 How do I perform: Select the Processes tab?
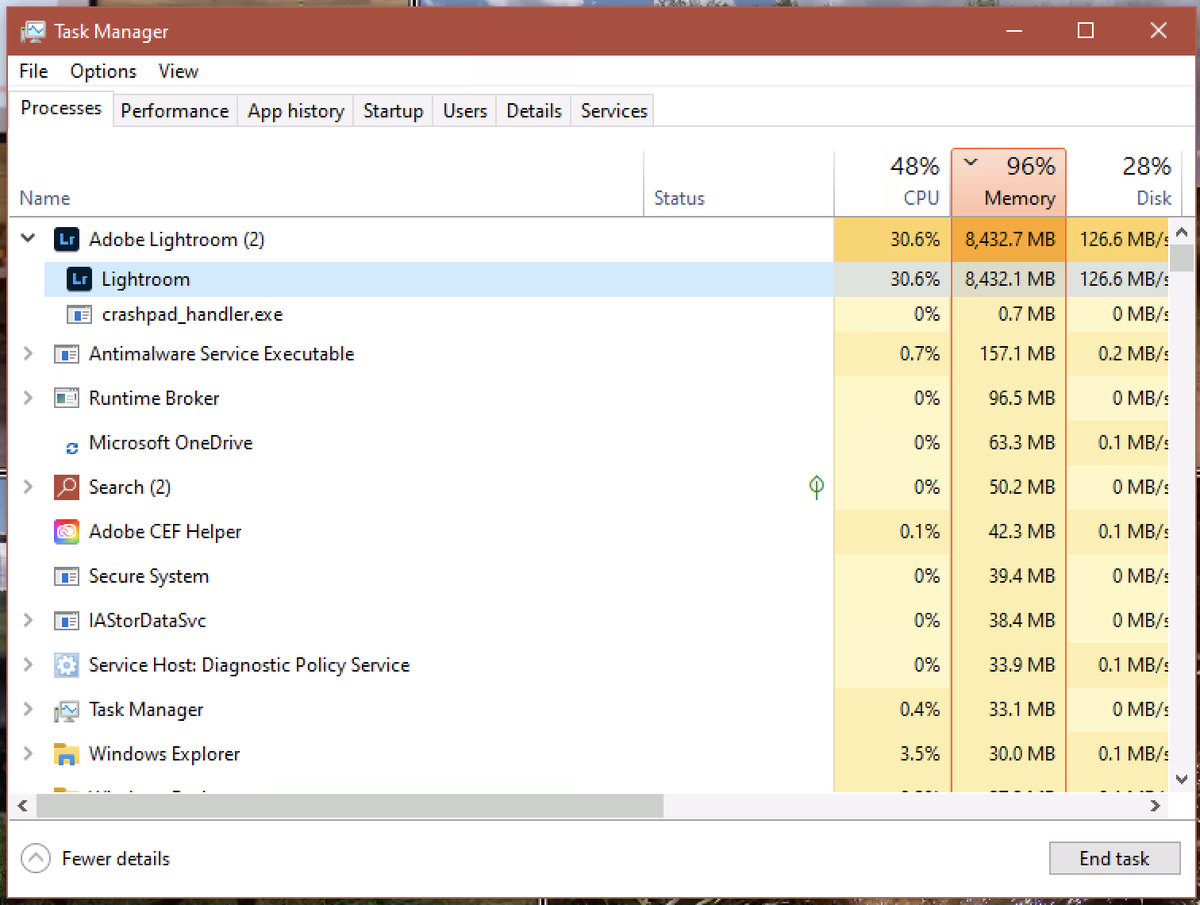click(x=61, y=108)
